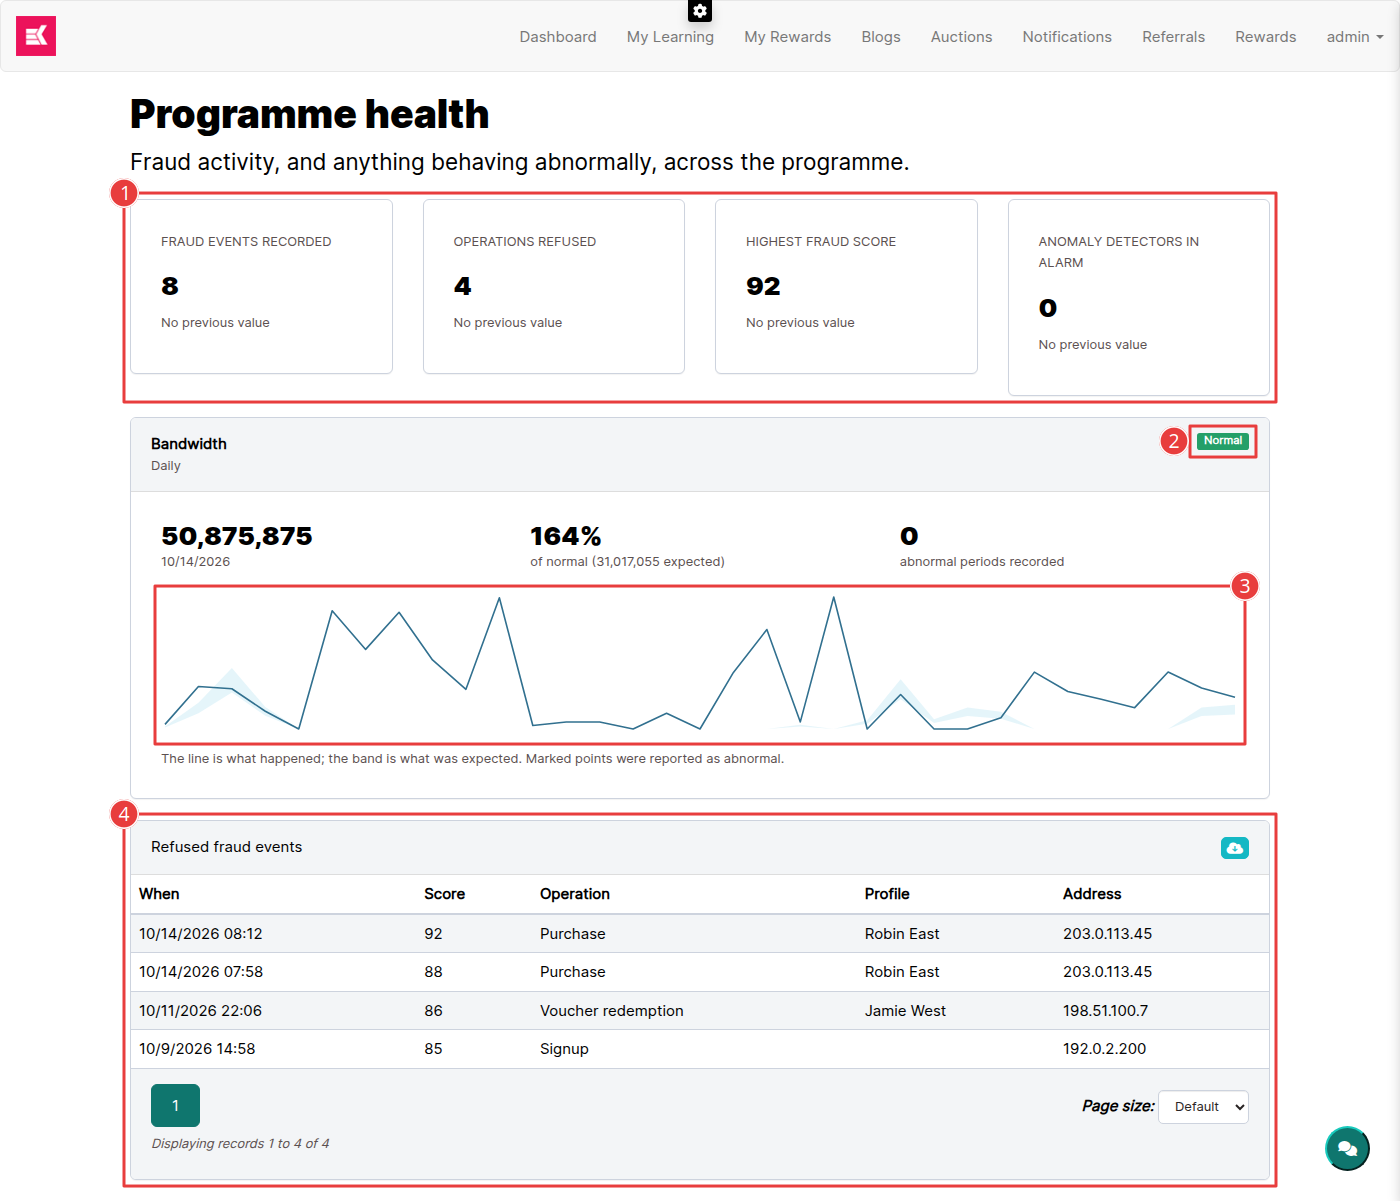Screen dimensions: 1400x1201
Task: Click the Voucher redemption operation cell
Action: tap(612, 1011)
